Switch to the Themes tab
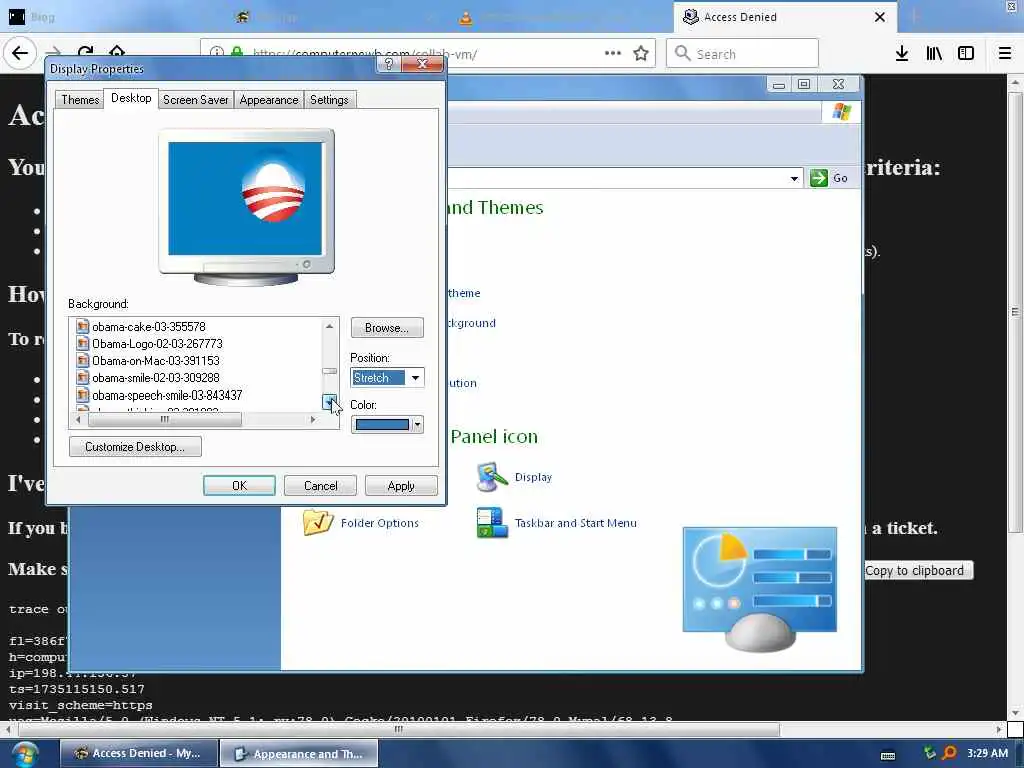The width and height of the screenshot is (1024, 768). tap(80, 100)
